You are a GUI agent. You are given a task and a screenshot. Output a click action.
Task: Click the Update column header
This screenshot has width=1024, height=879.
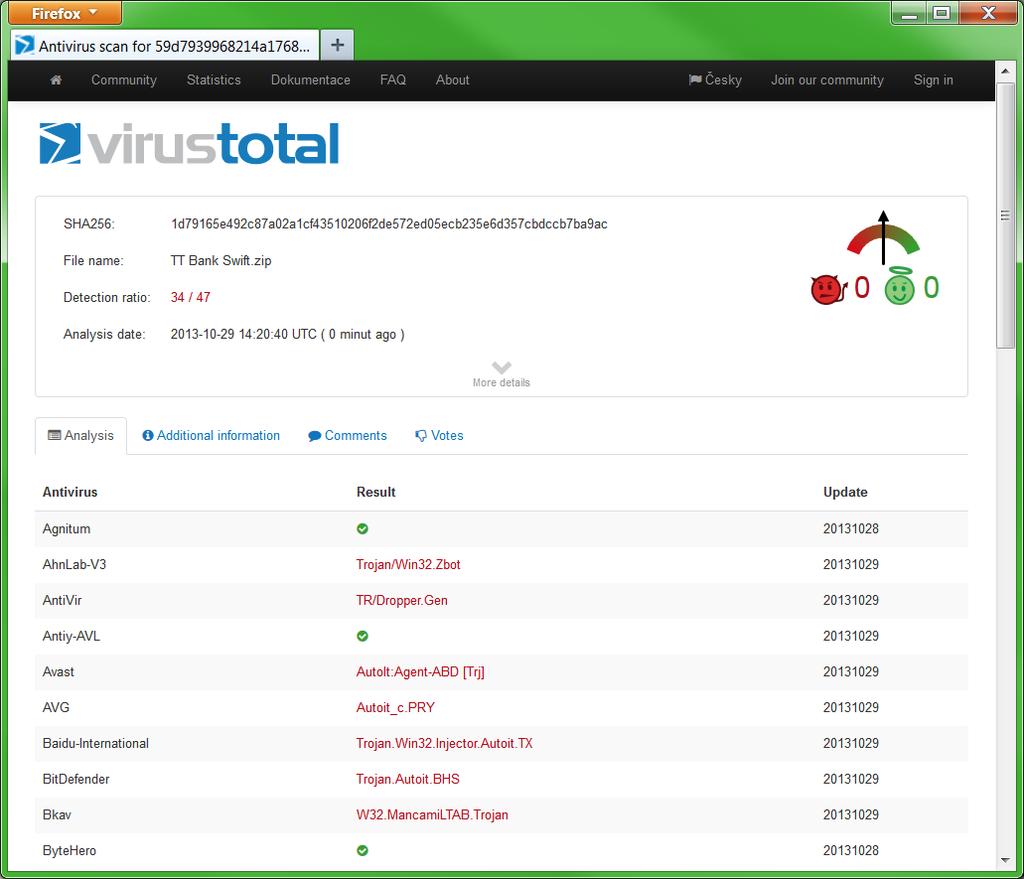pyautogui.click(x=845, y=492)
